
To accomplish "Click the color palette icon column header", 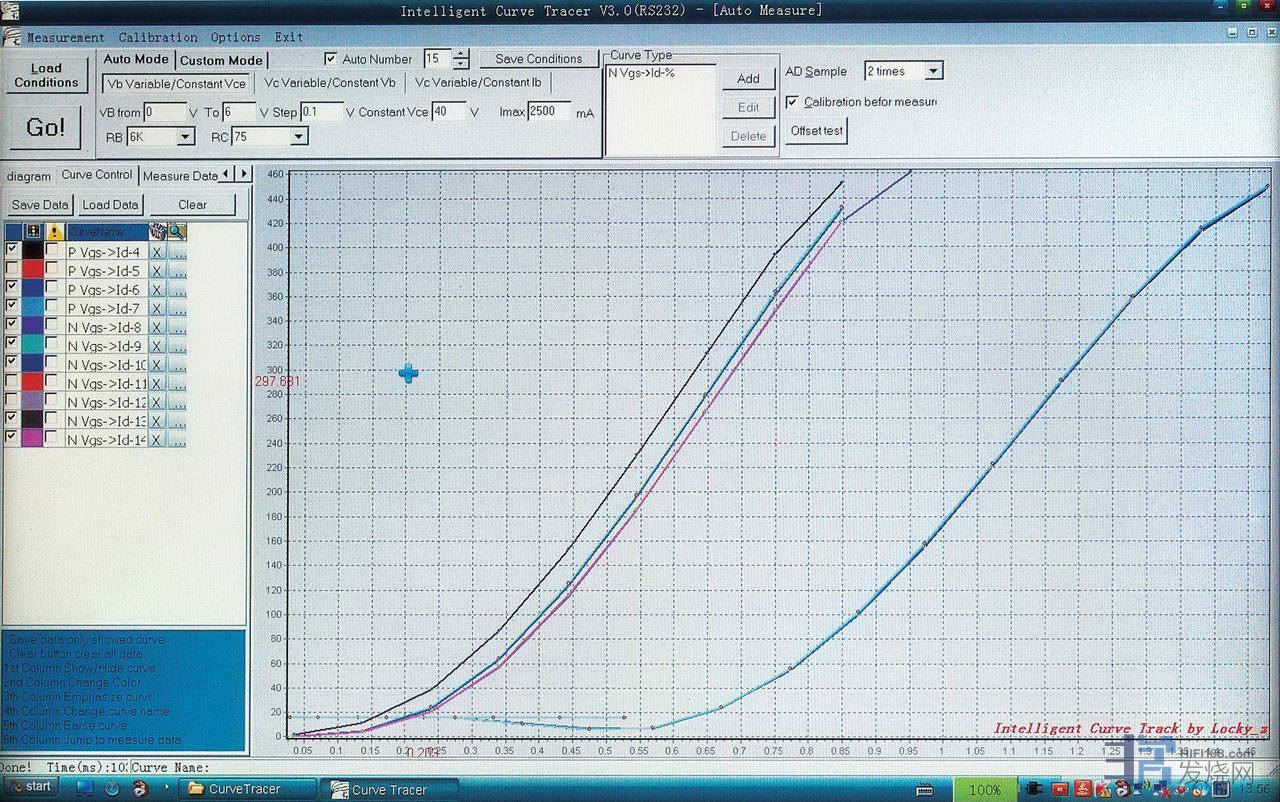I will [32, 232].
